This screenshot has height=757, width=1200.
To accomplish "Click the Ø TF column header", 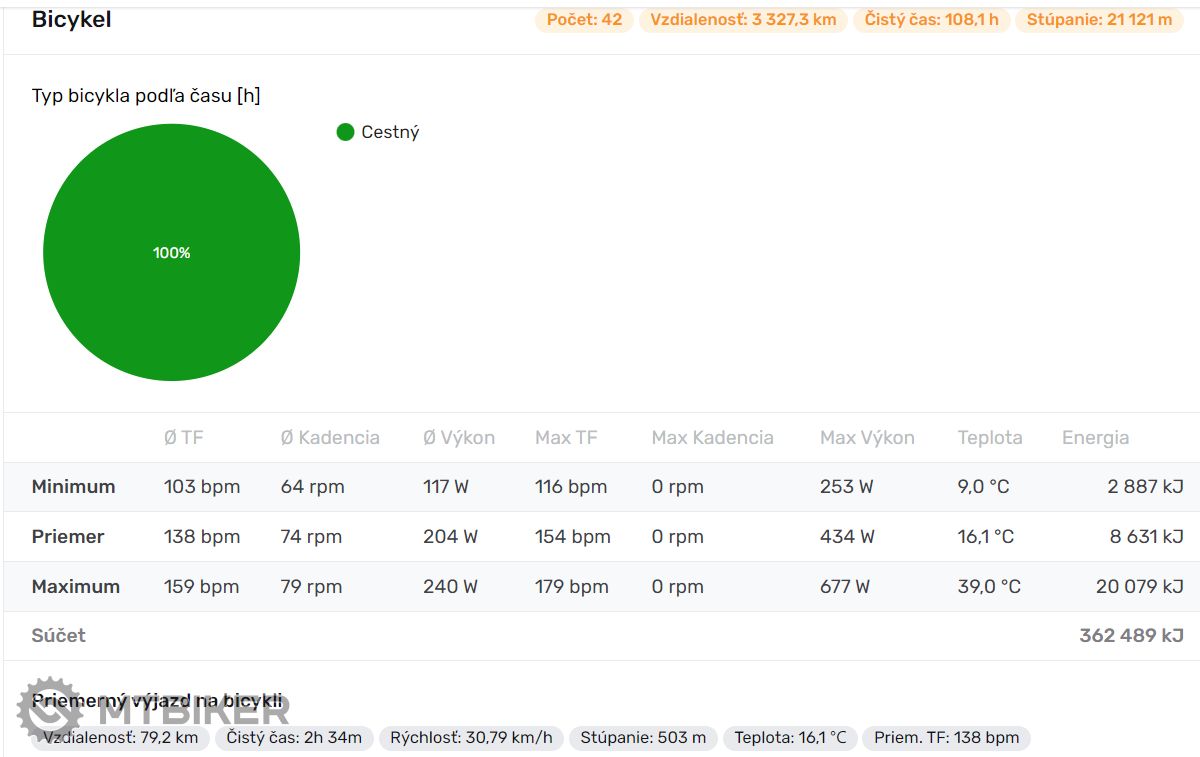I will point(184,438).
